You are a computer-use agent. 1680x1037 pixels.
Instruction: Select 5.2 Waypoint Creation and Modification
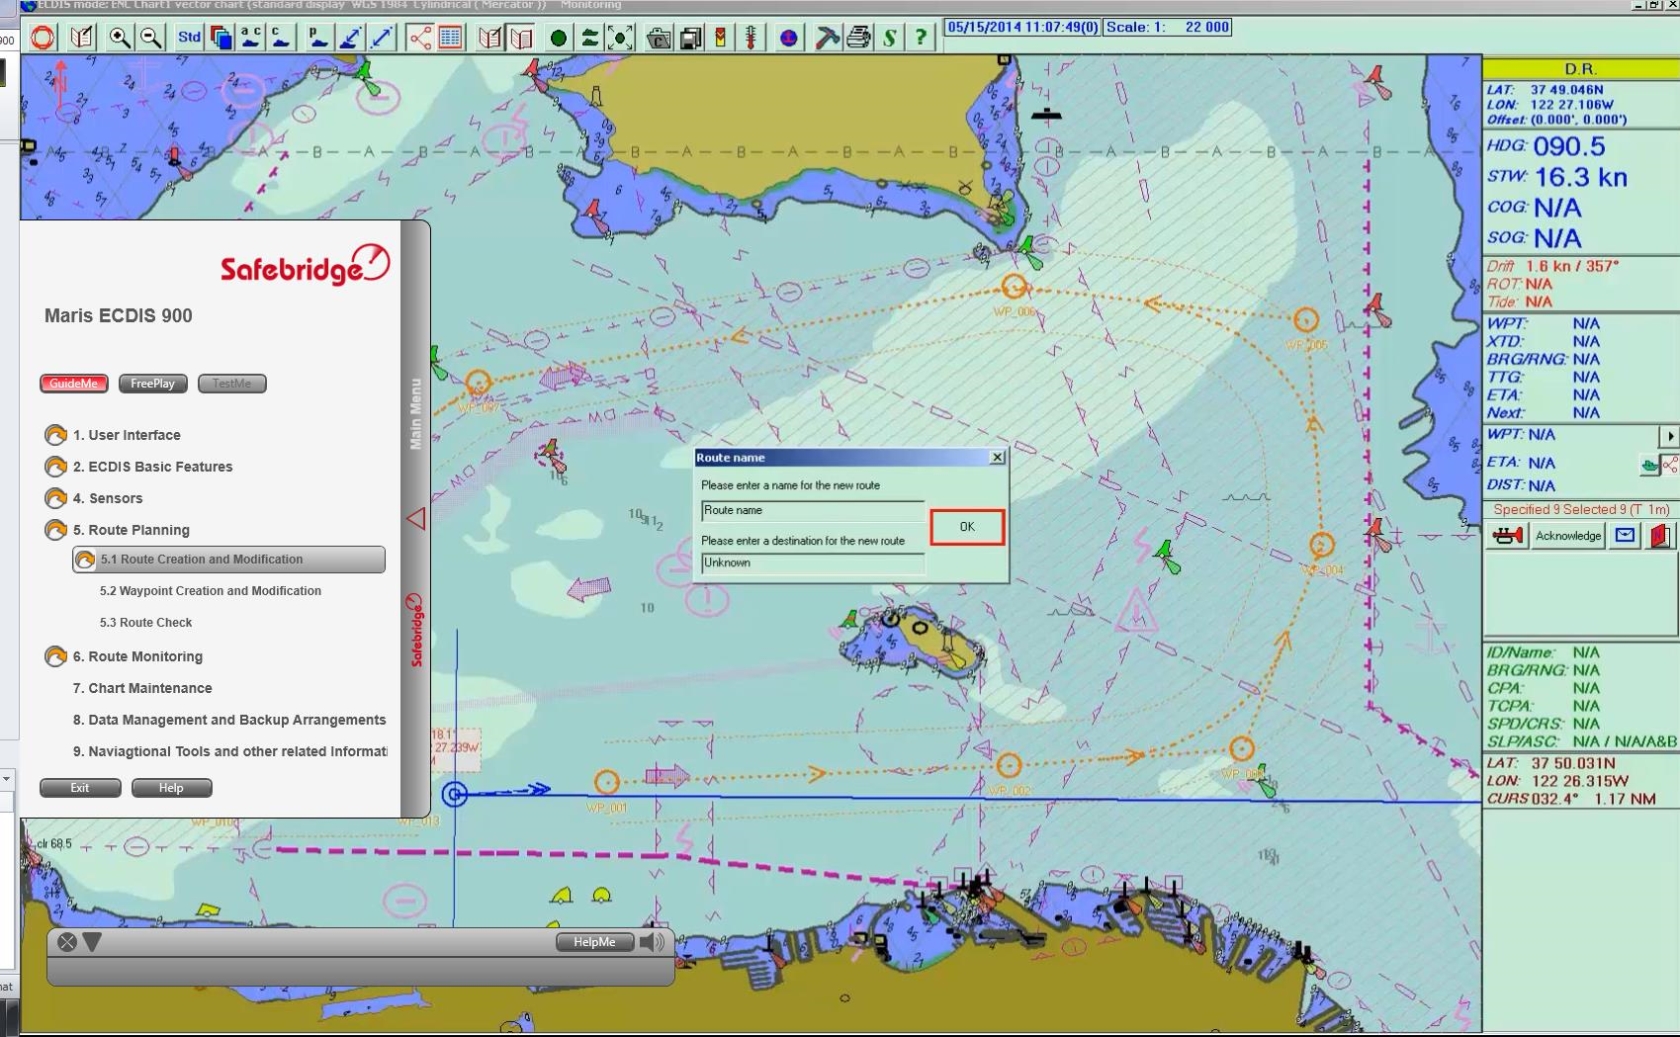coord(210,591)
